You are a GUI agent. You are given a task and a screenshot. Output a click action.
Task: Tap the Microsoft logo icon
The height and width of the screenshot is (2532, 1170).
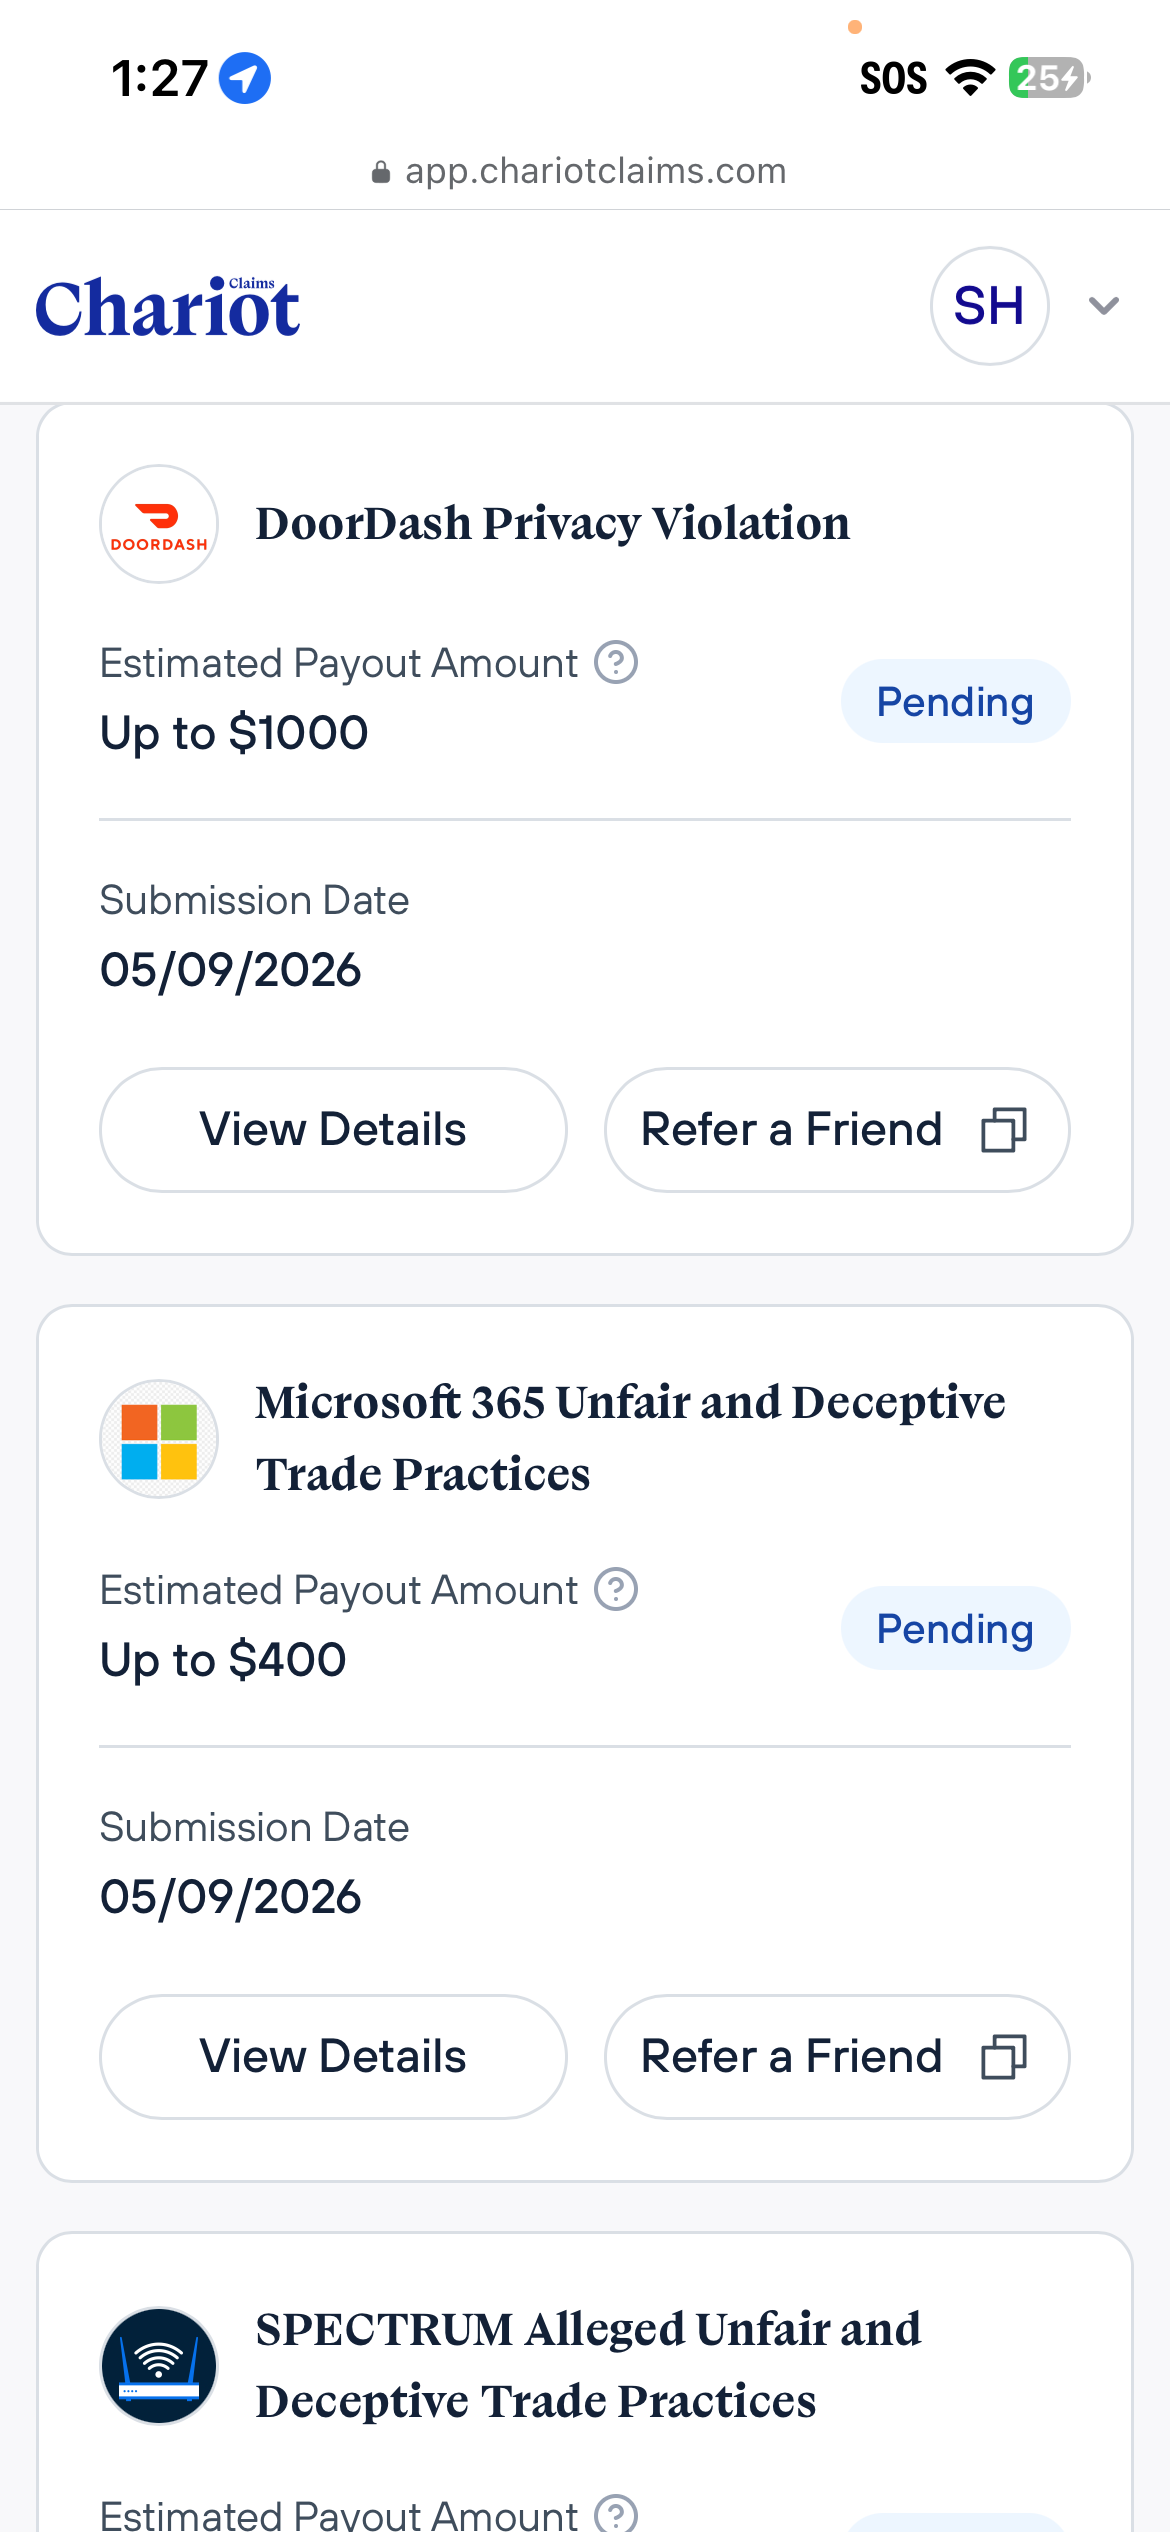159,1439
